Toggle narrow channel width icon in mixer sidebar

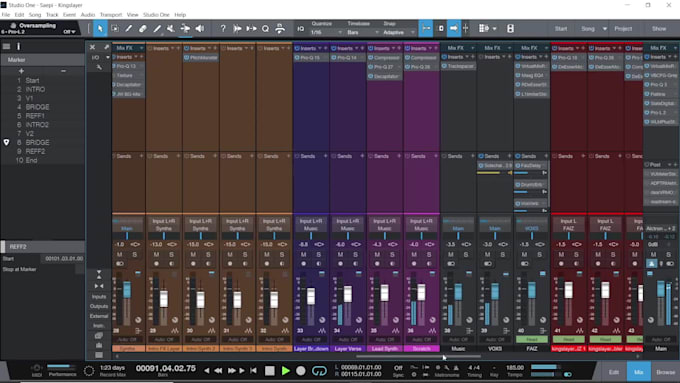tap(99, 286)
